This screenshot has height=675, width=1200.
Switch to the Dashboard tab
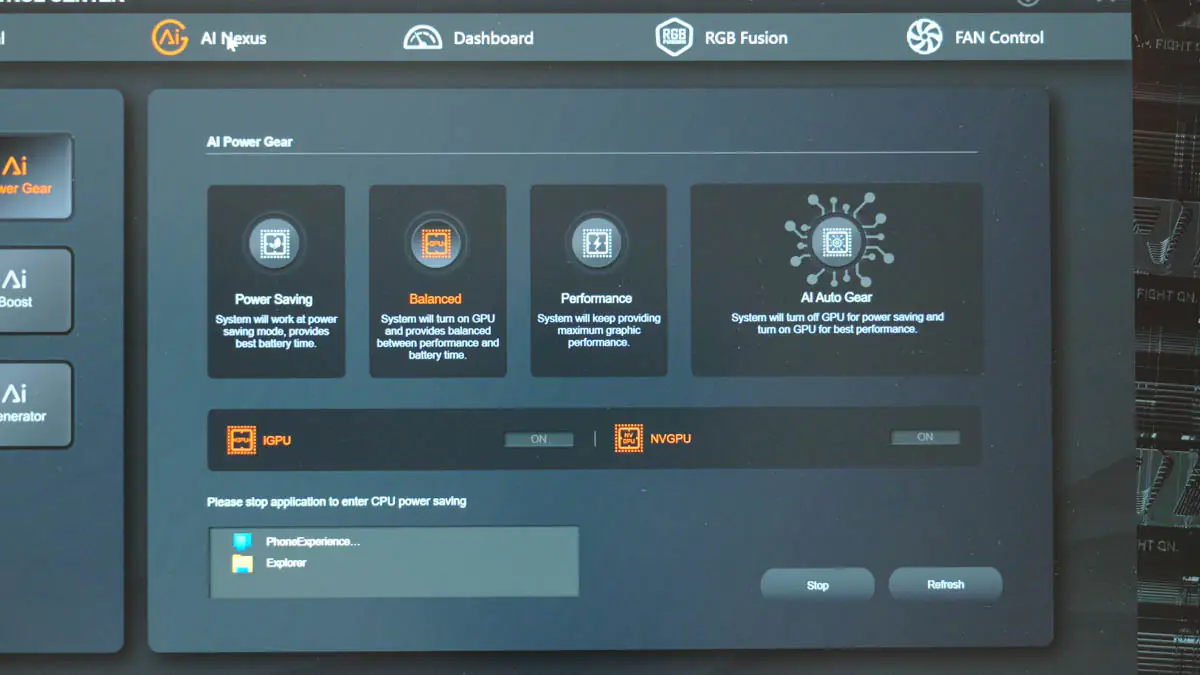point(468,38)
